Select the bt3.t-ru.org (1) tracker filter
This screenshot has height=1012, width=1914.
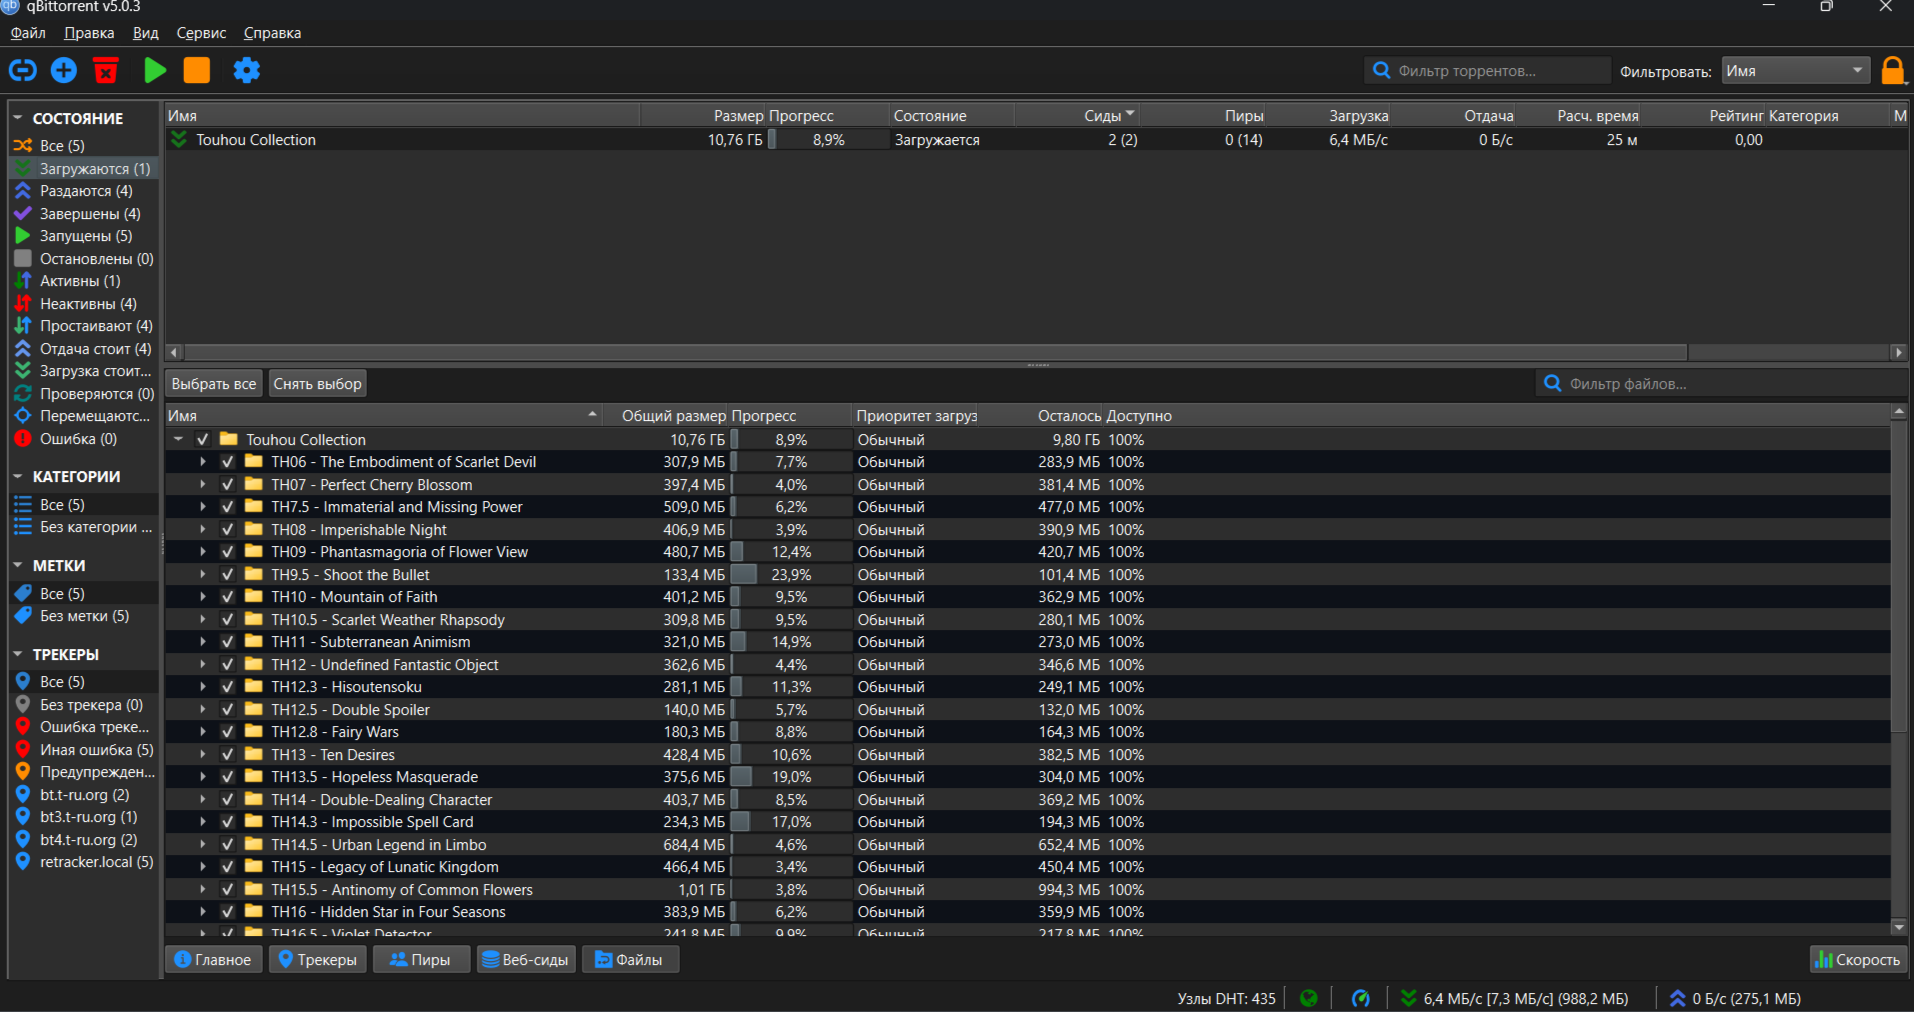[x=84, y=817]
